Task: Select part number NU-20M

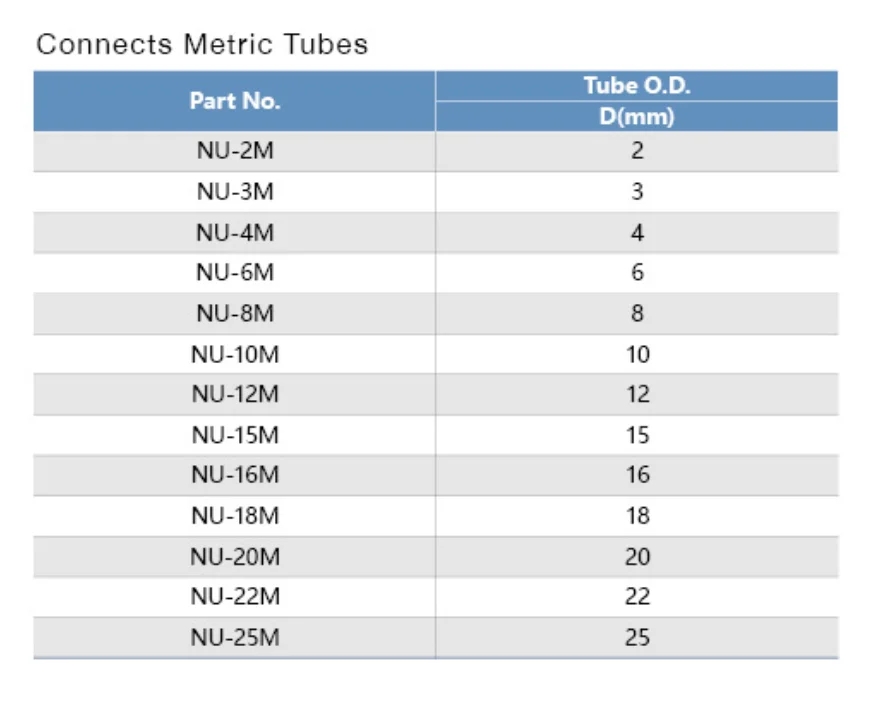Action: 235,557
